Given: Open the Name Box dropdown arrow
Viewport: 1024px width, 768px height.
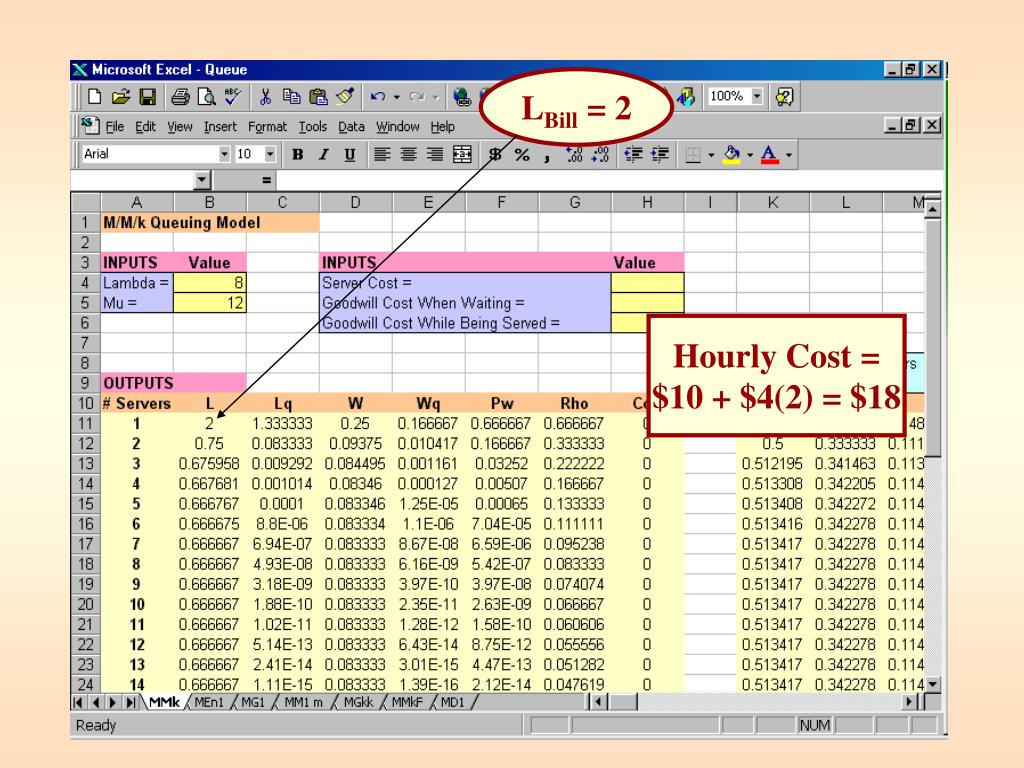Looking at the screenshot, I should click(202, 180).
